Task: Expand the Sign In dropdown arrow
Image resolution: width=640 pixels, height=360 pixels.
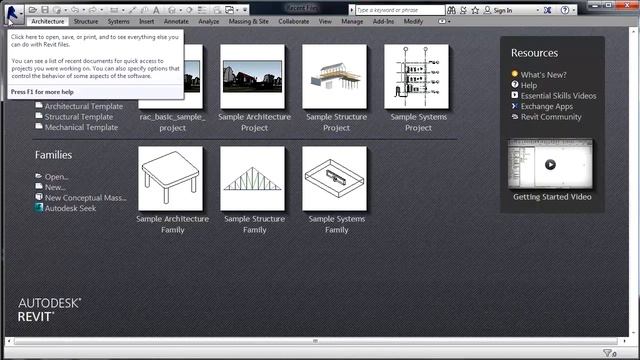Action: click(538, 10)
